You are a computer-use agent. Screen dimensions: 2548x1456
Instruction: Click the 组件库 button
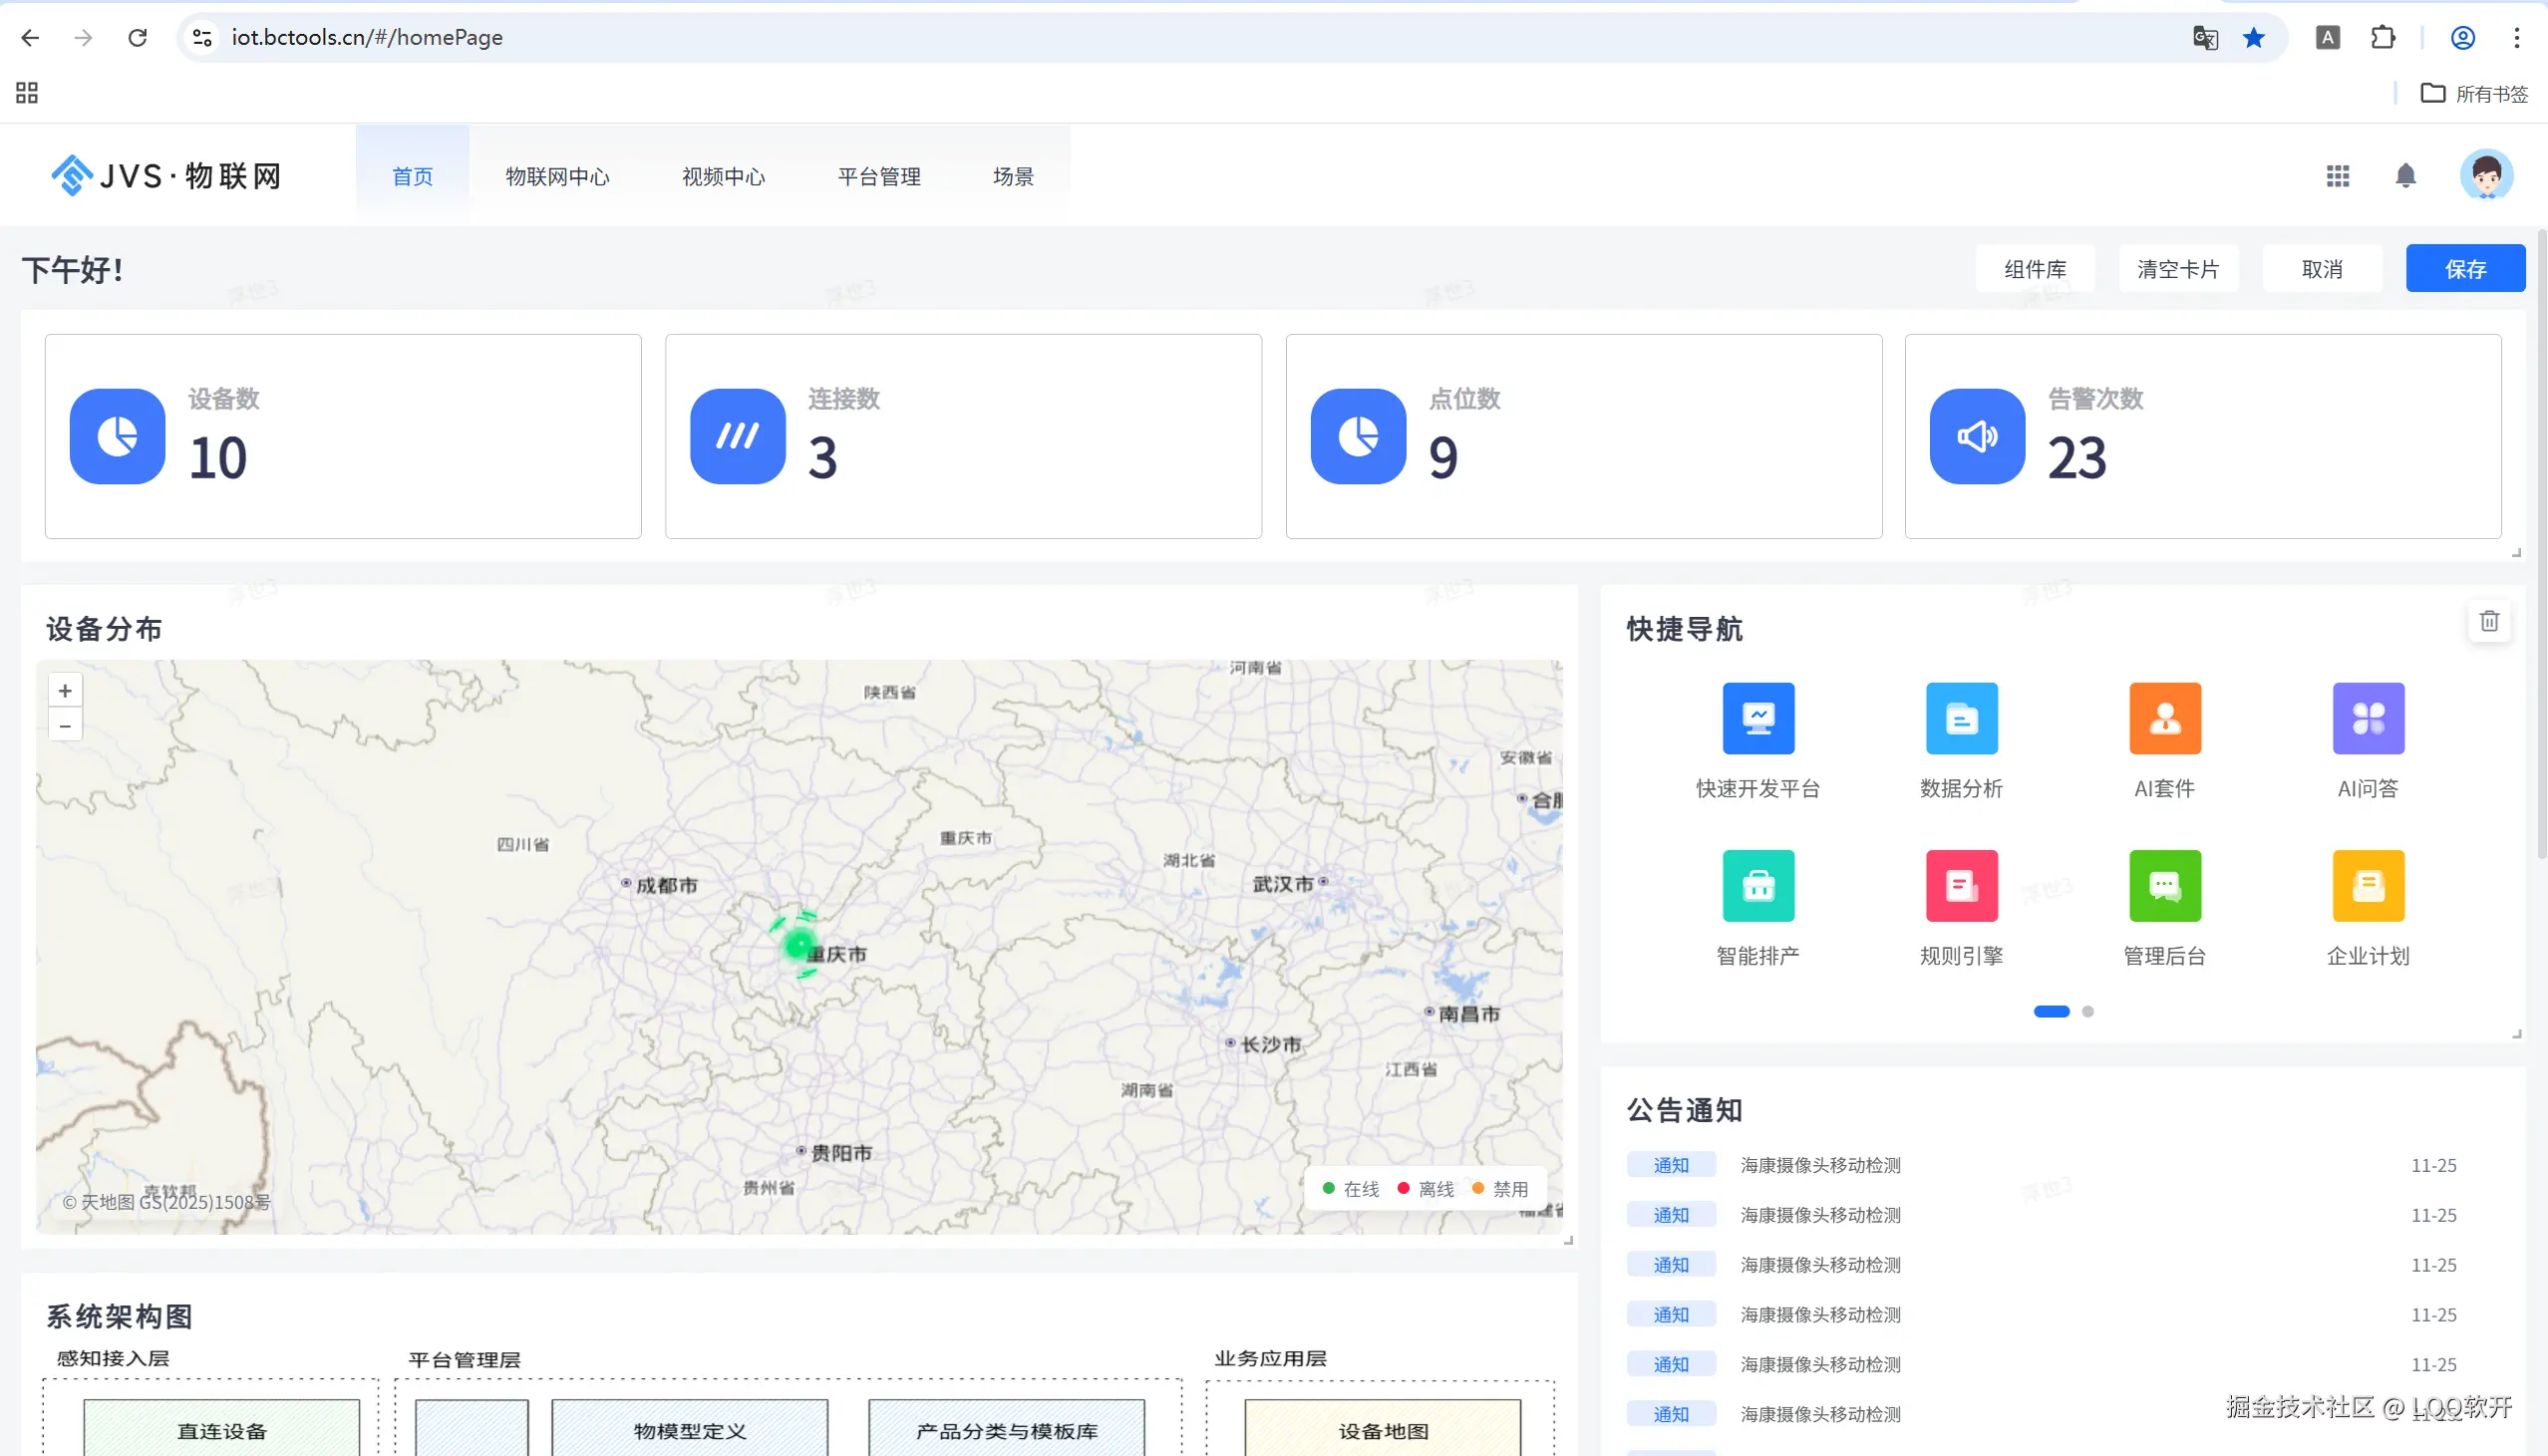click(x=2034, y=268)
